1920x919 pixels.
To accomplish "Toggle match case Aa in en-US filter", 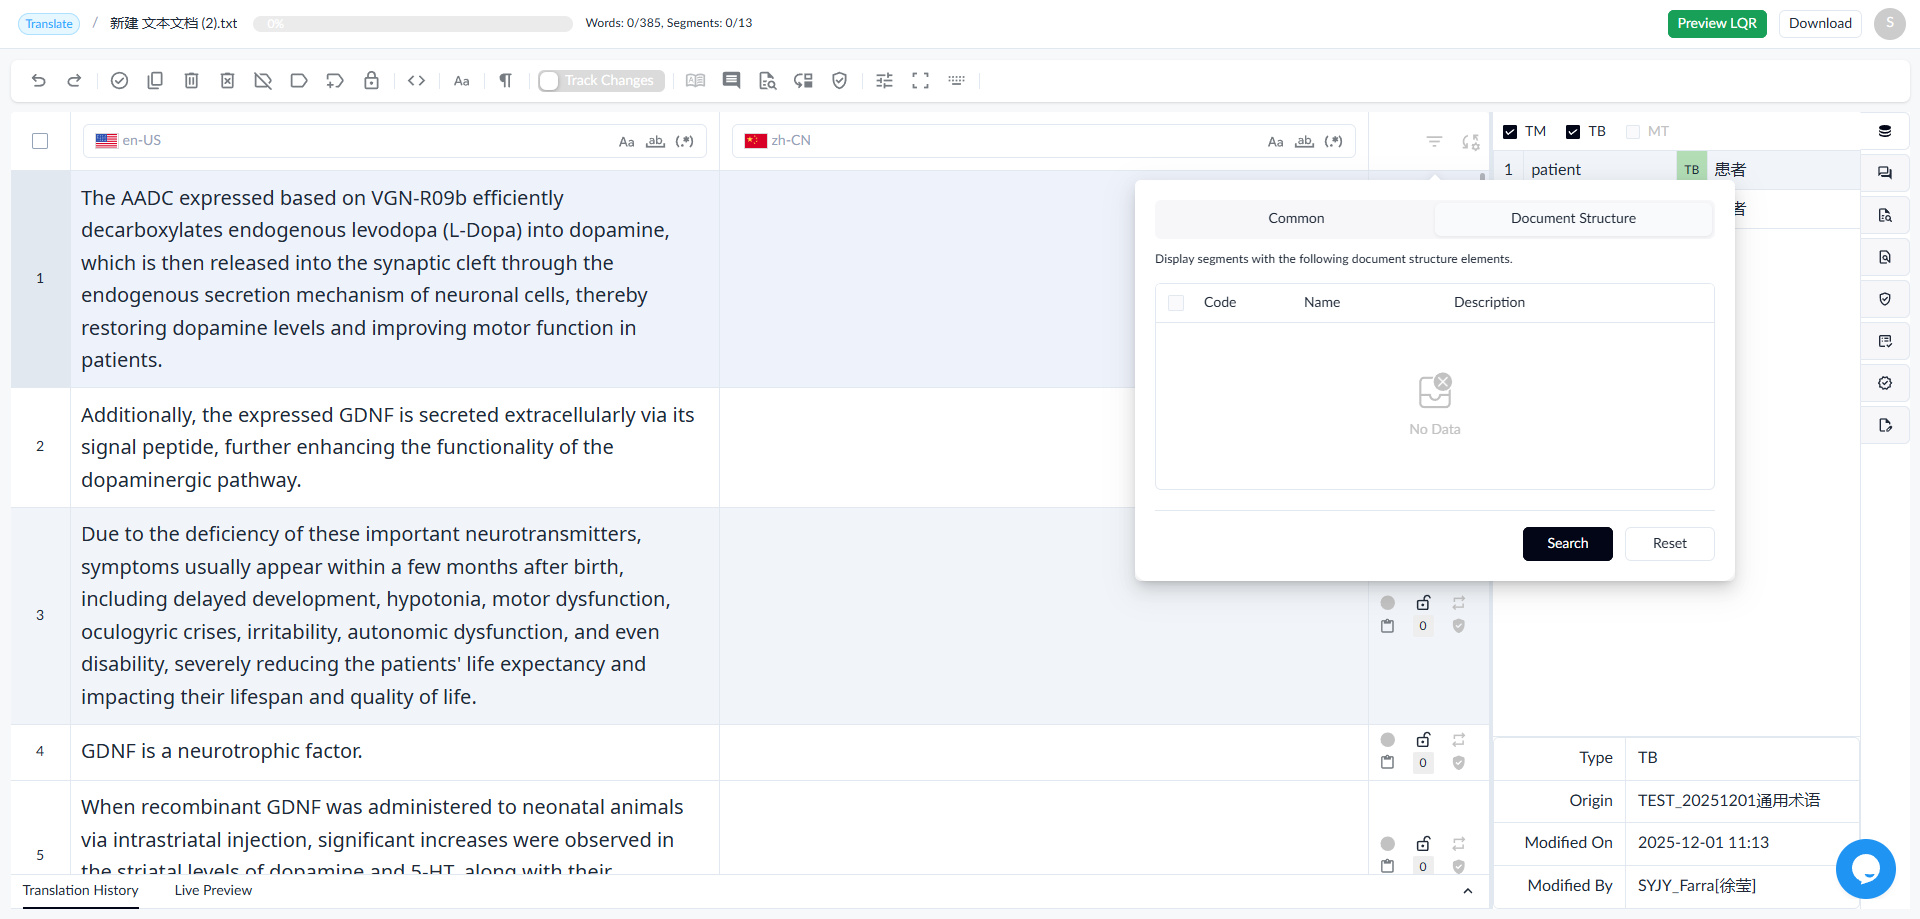I will (x=627, y=142).
